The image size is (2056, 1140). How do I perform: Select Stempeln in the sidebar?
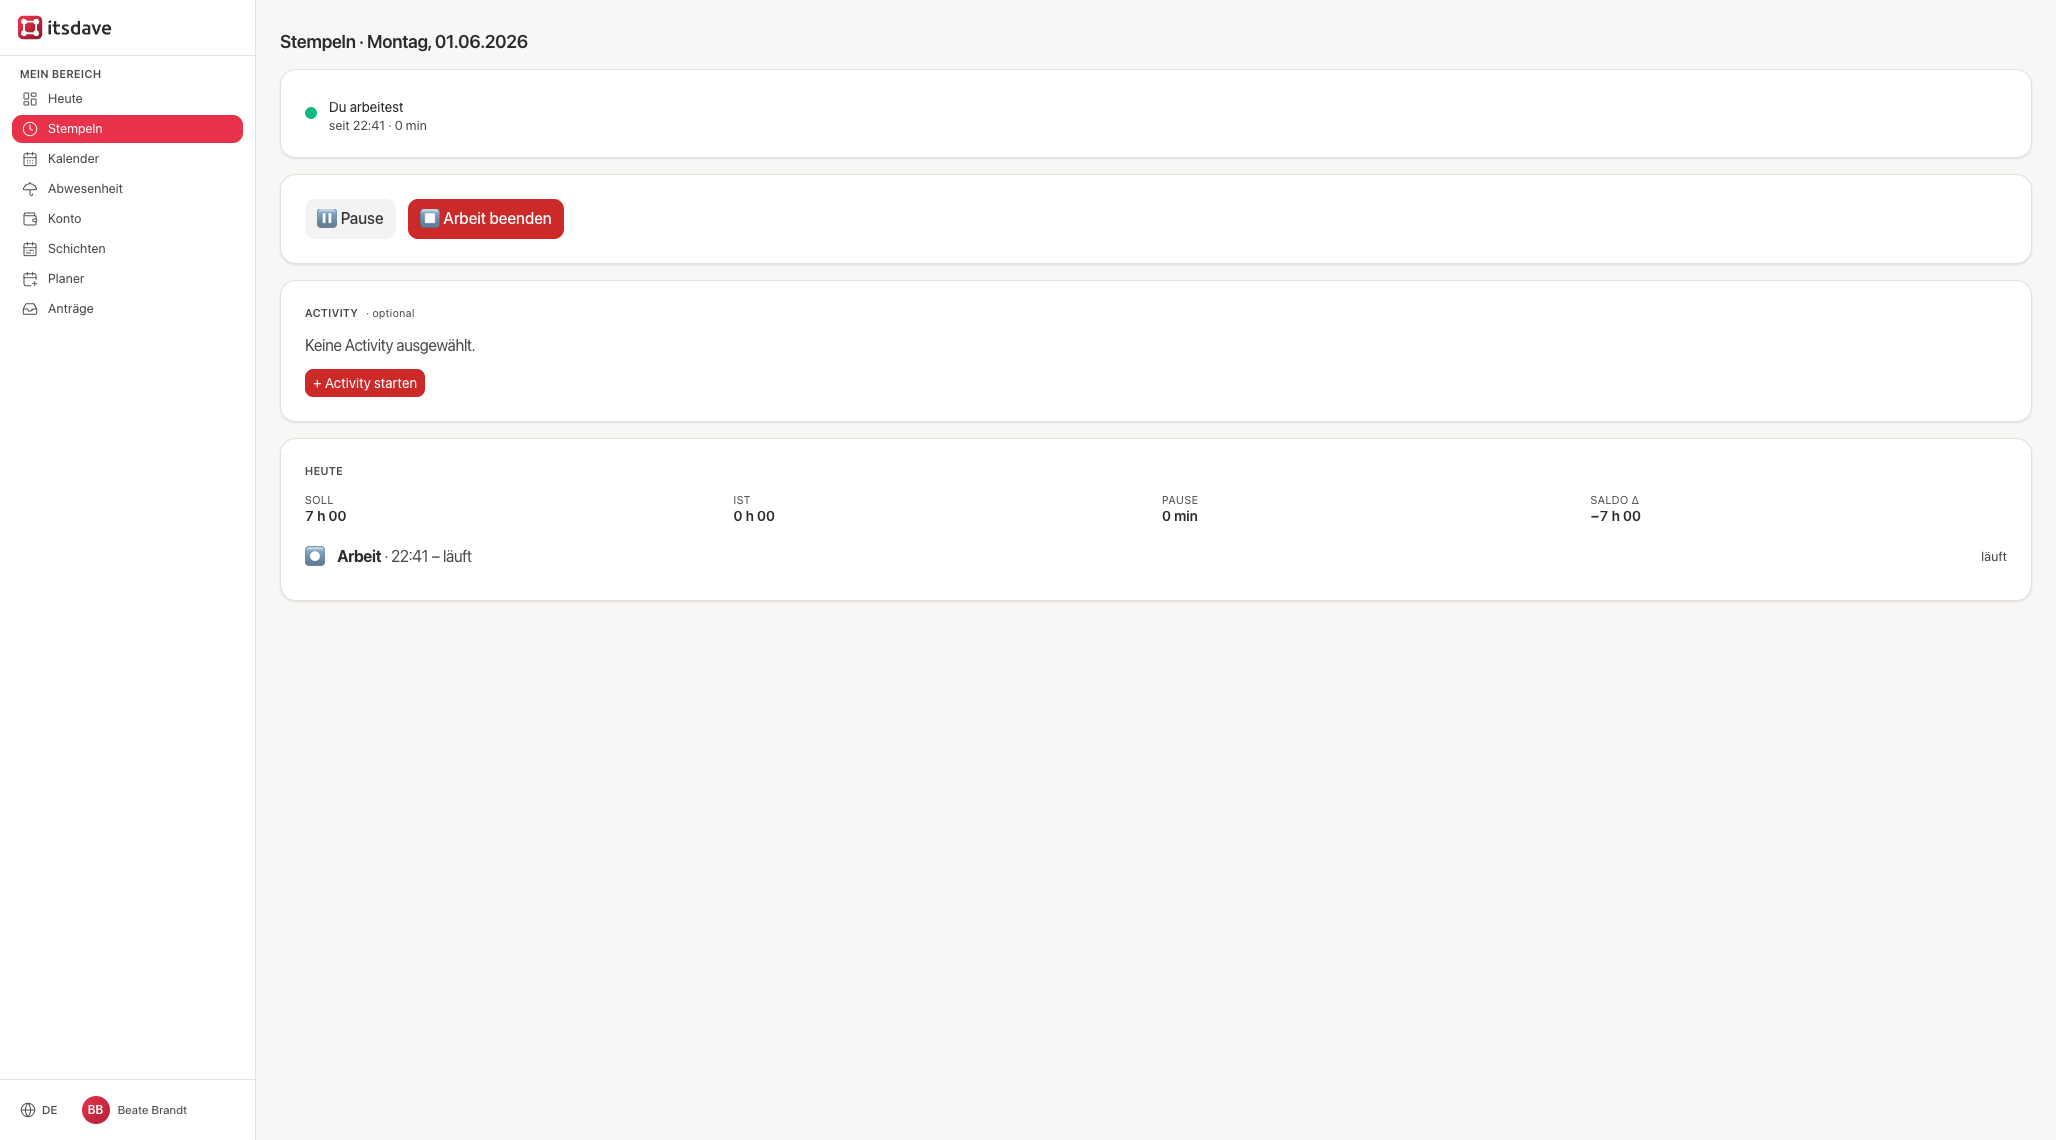point(127,129)
